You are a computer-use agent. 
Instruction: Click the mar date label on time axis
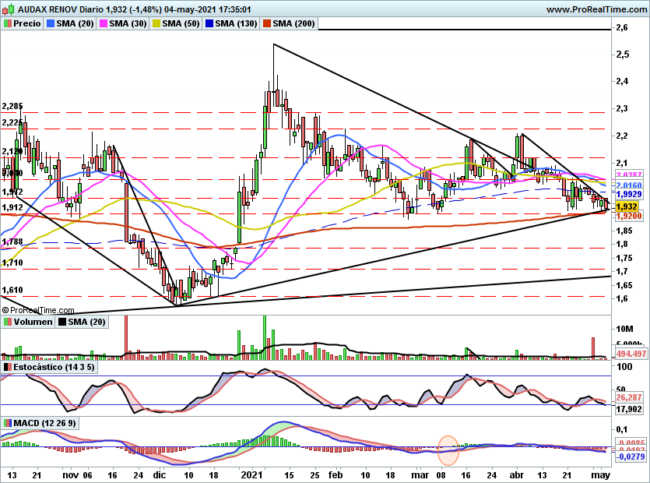pos(422,475)
